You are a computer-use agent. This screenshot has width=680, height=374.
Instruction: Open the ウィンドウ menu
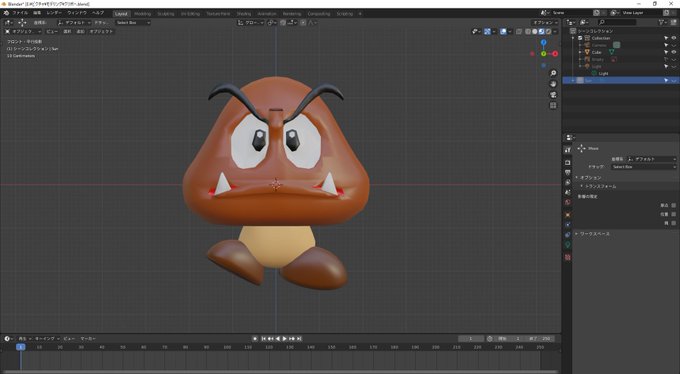pyautogui.click(x=77, y=13)
